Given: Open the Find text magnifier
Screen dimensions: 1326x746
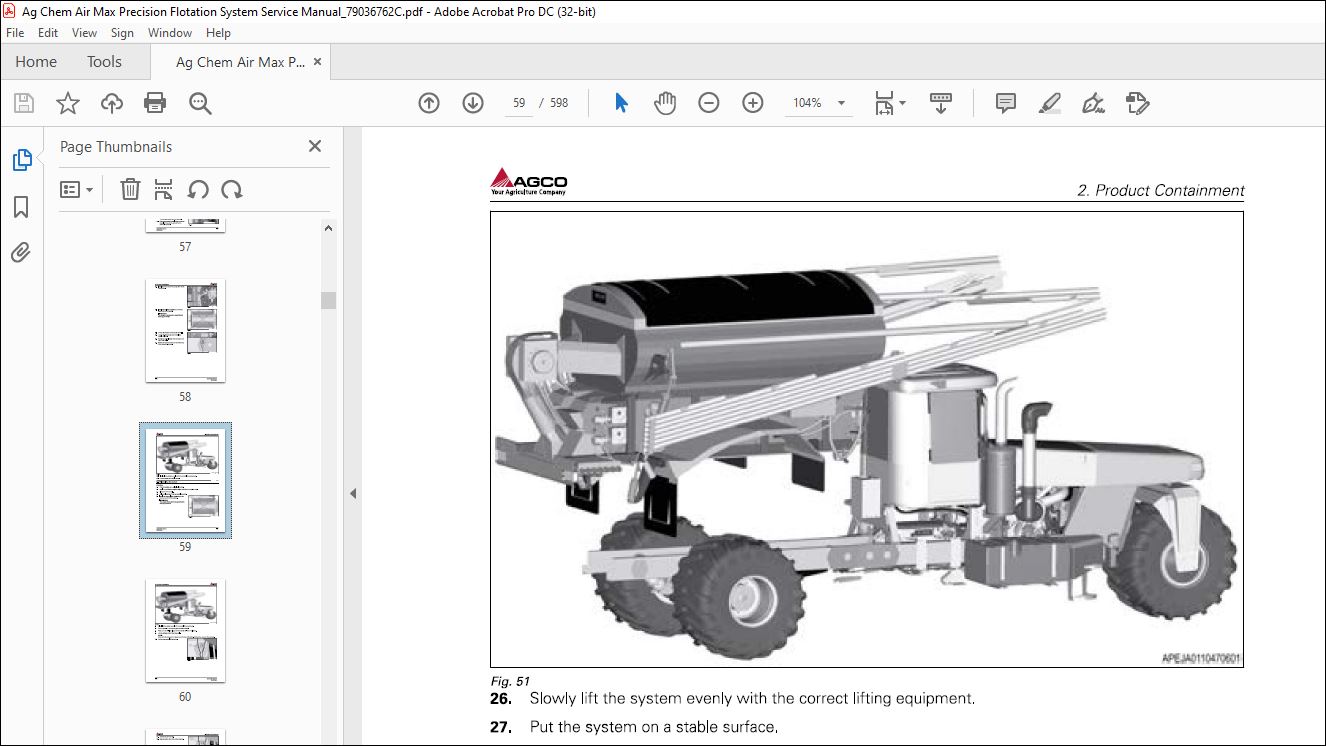Looking at the screenshot, I should (200, 103).
